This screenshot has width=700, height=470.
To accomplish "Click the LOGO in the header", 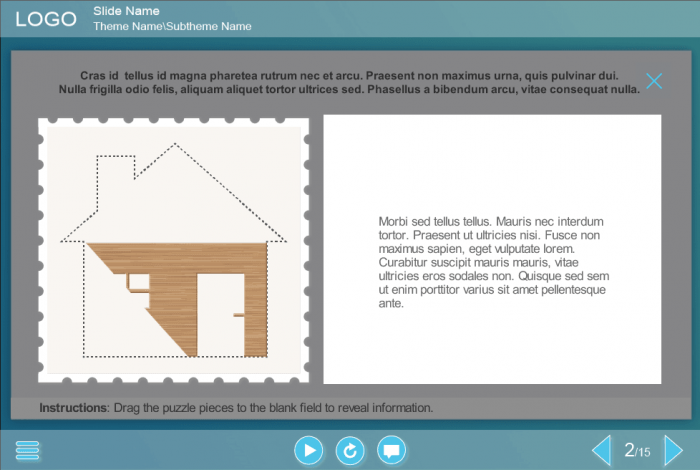I will pyautogui.click(x=46, y=19).
